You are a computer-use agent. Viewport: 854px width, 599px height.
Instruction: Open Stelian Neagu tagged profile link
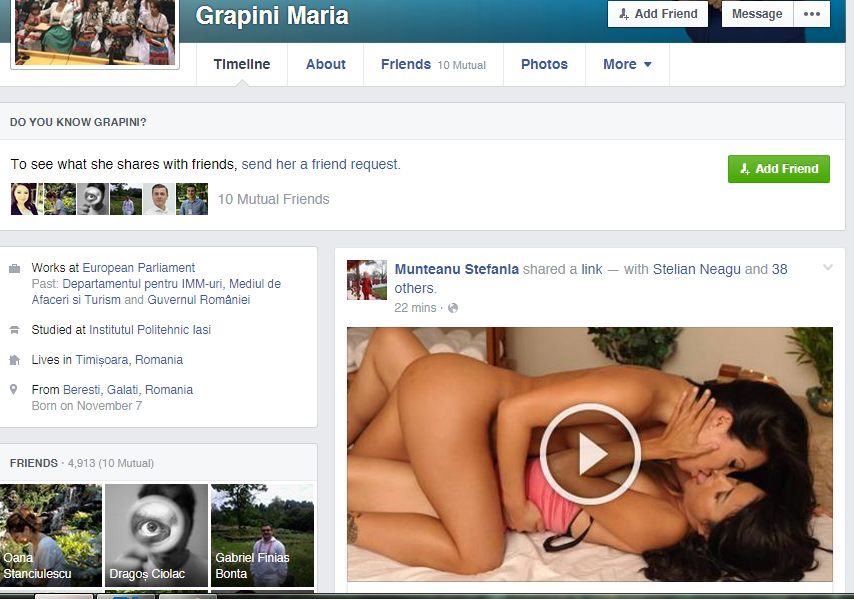[x=697, y=270]
